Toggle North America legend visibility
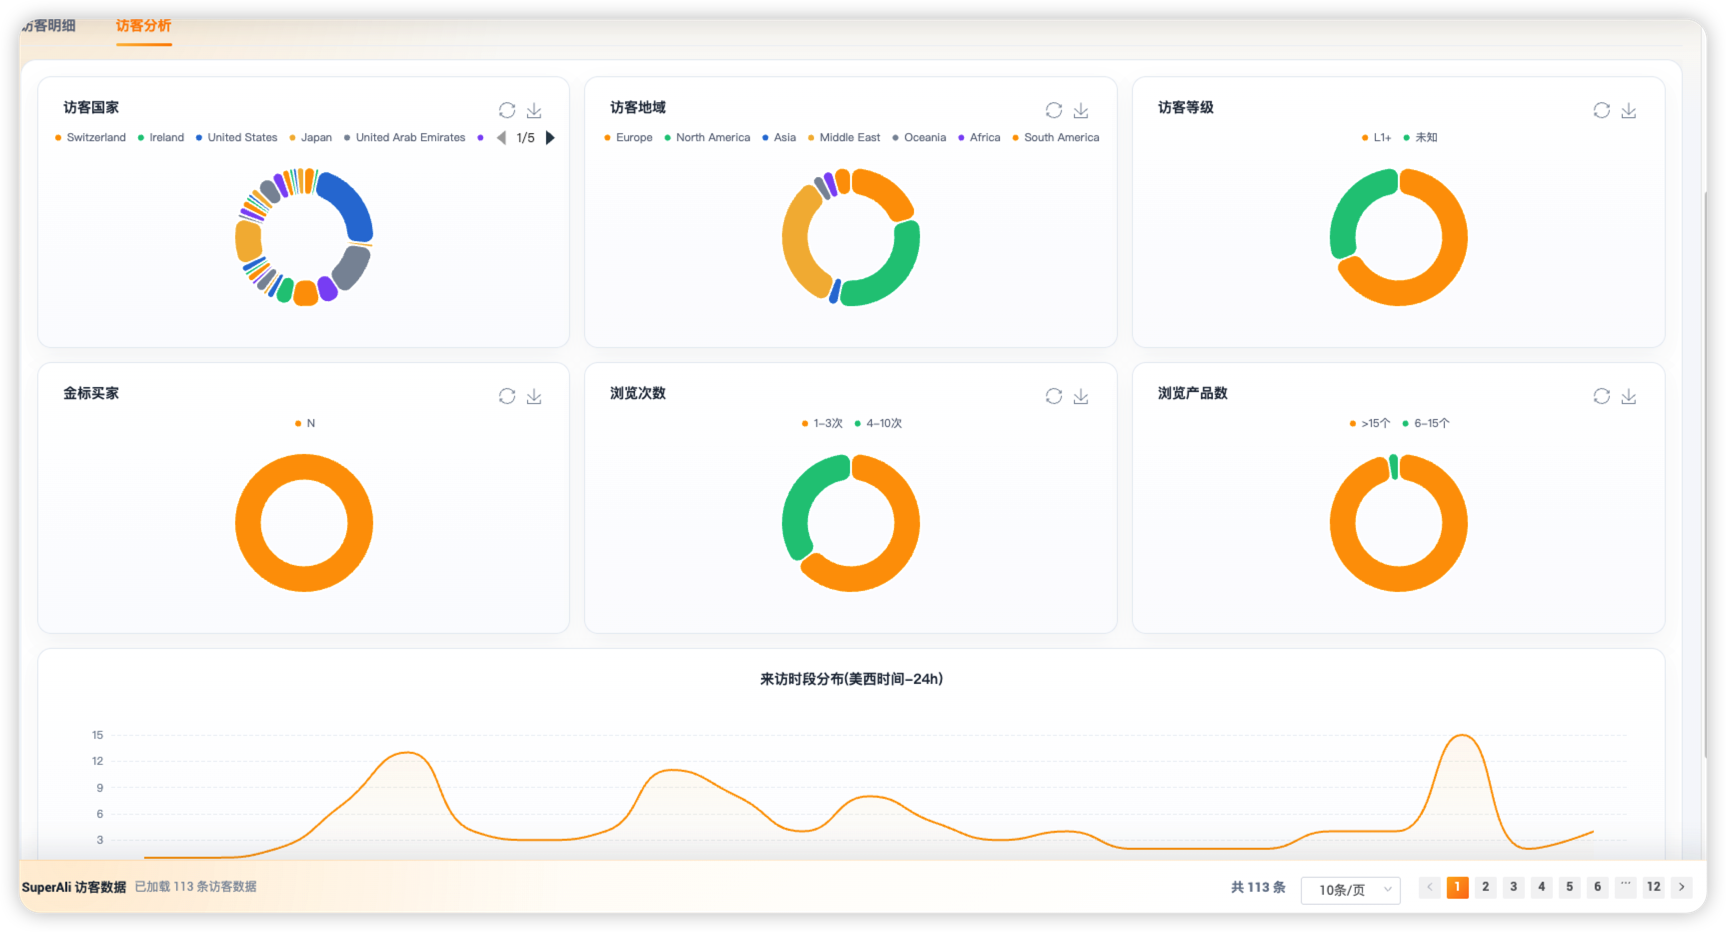Screen dimensions: 1726x932 707,138
